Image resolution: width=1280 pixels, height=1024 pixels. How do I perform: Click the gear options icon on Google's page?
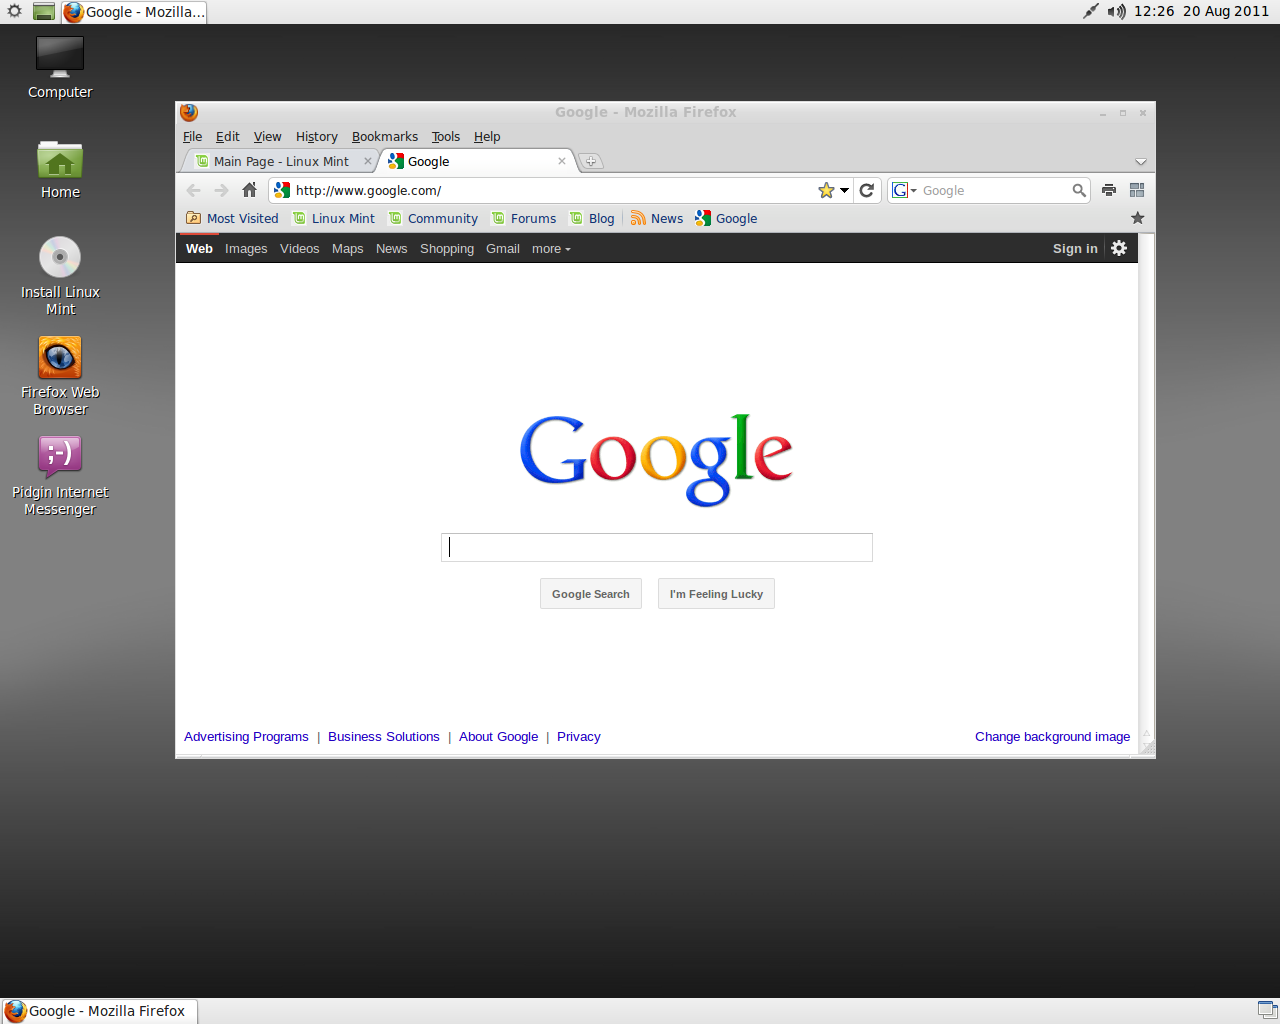[x=1119, y=248]
